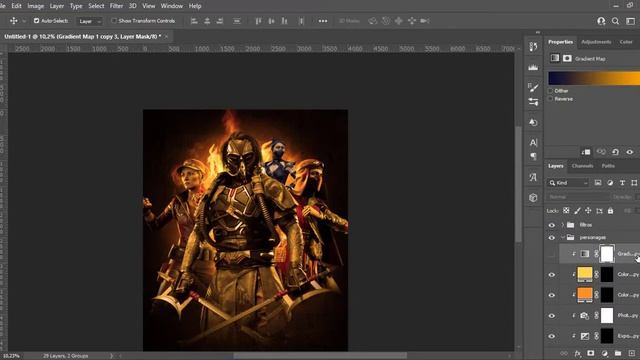The height and width of the screenshot is (360, 640).
Task: Click the reset adjustment icon in Properties
Action: pos(615,152)
